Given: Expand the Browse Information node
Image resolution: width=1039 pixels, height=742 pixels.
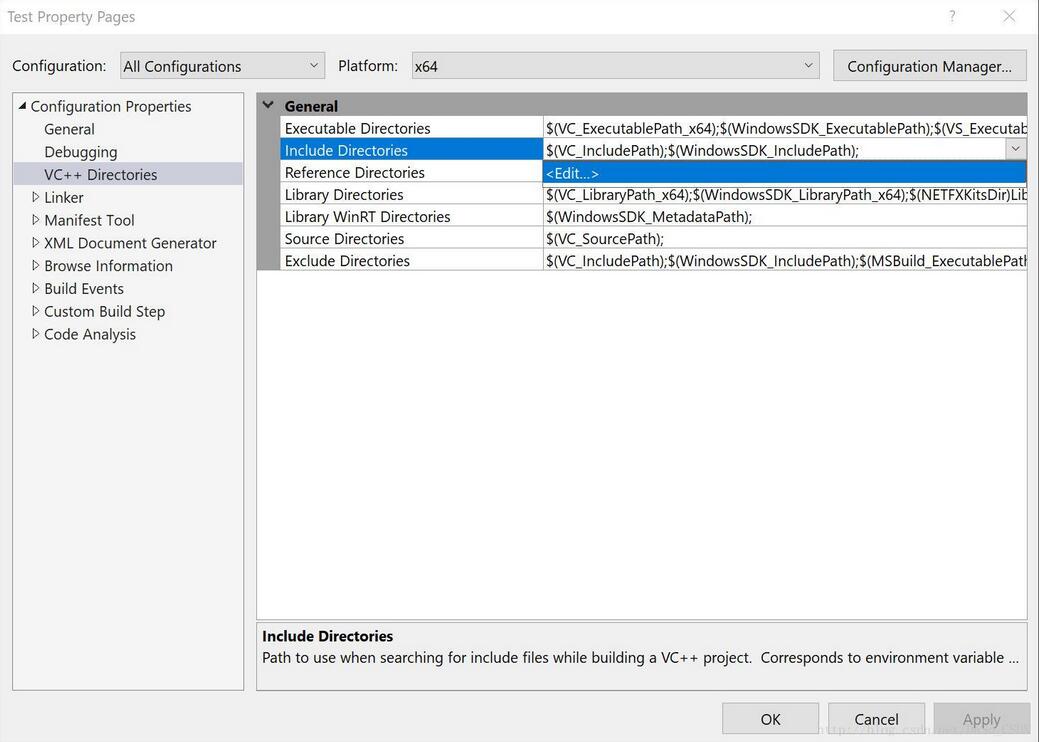Looking at the screenshot, I should tap(35, 265).
